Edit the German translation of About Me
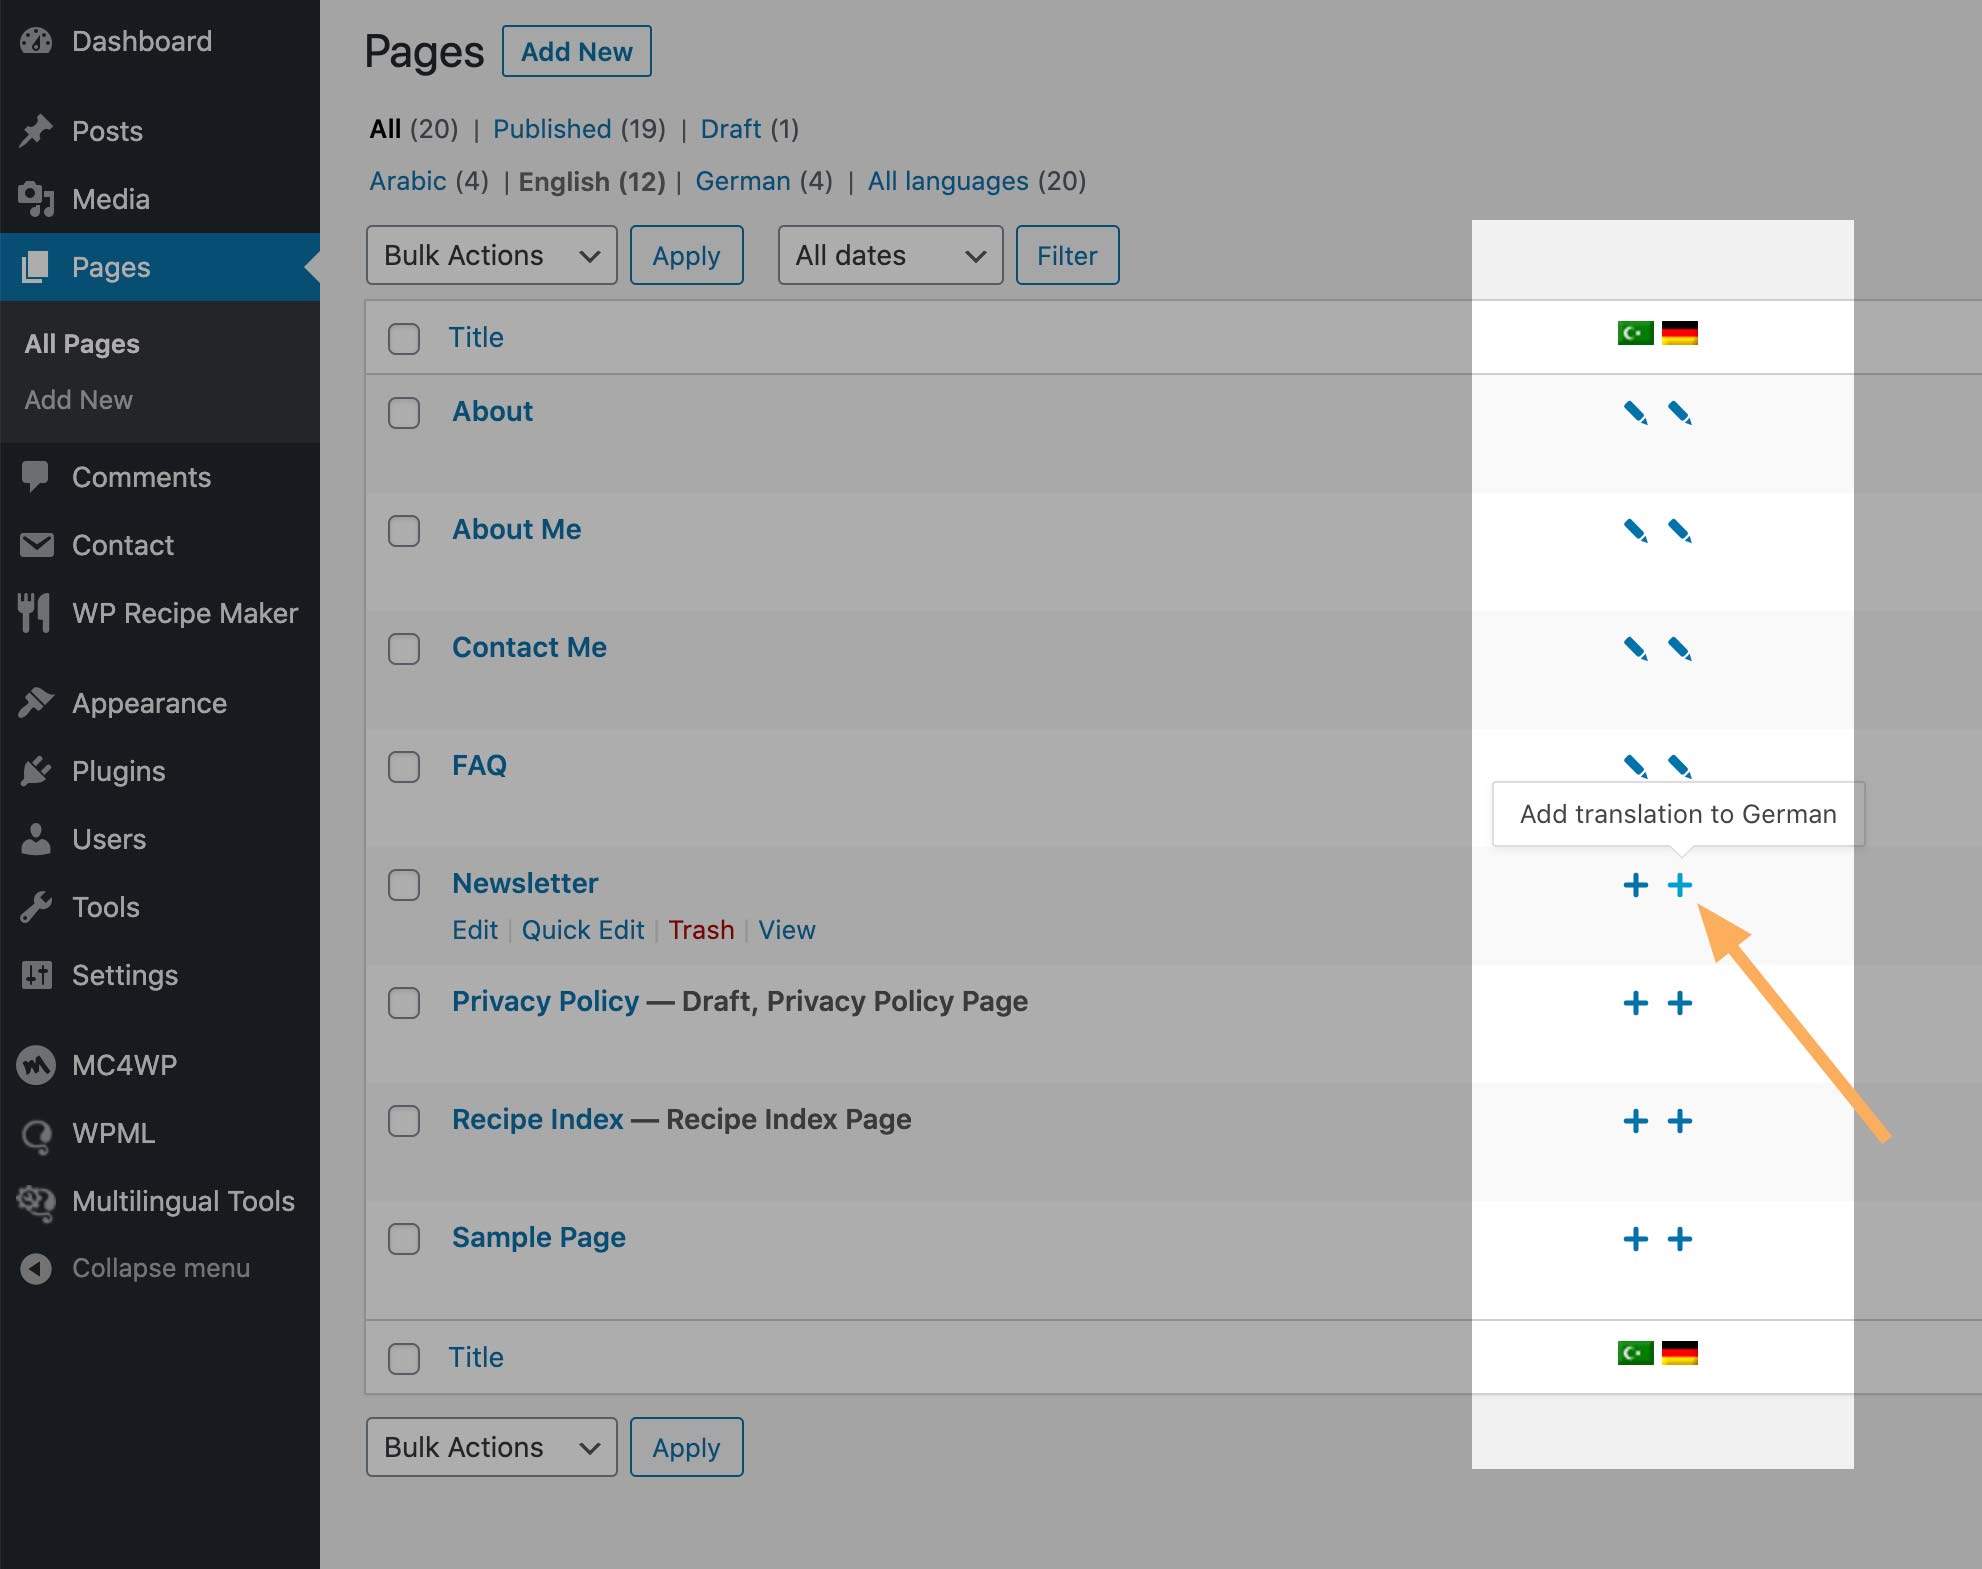The height and width of the screenshot is (1569, 1982). [1681, 531]
